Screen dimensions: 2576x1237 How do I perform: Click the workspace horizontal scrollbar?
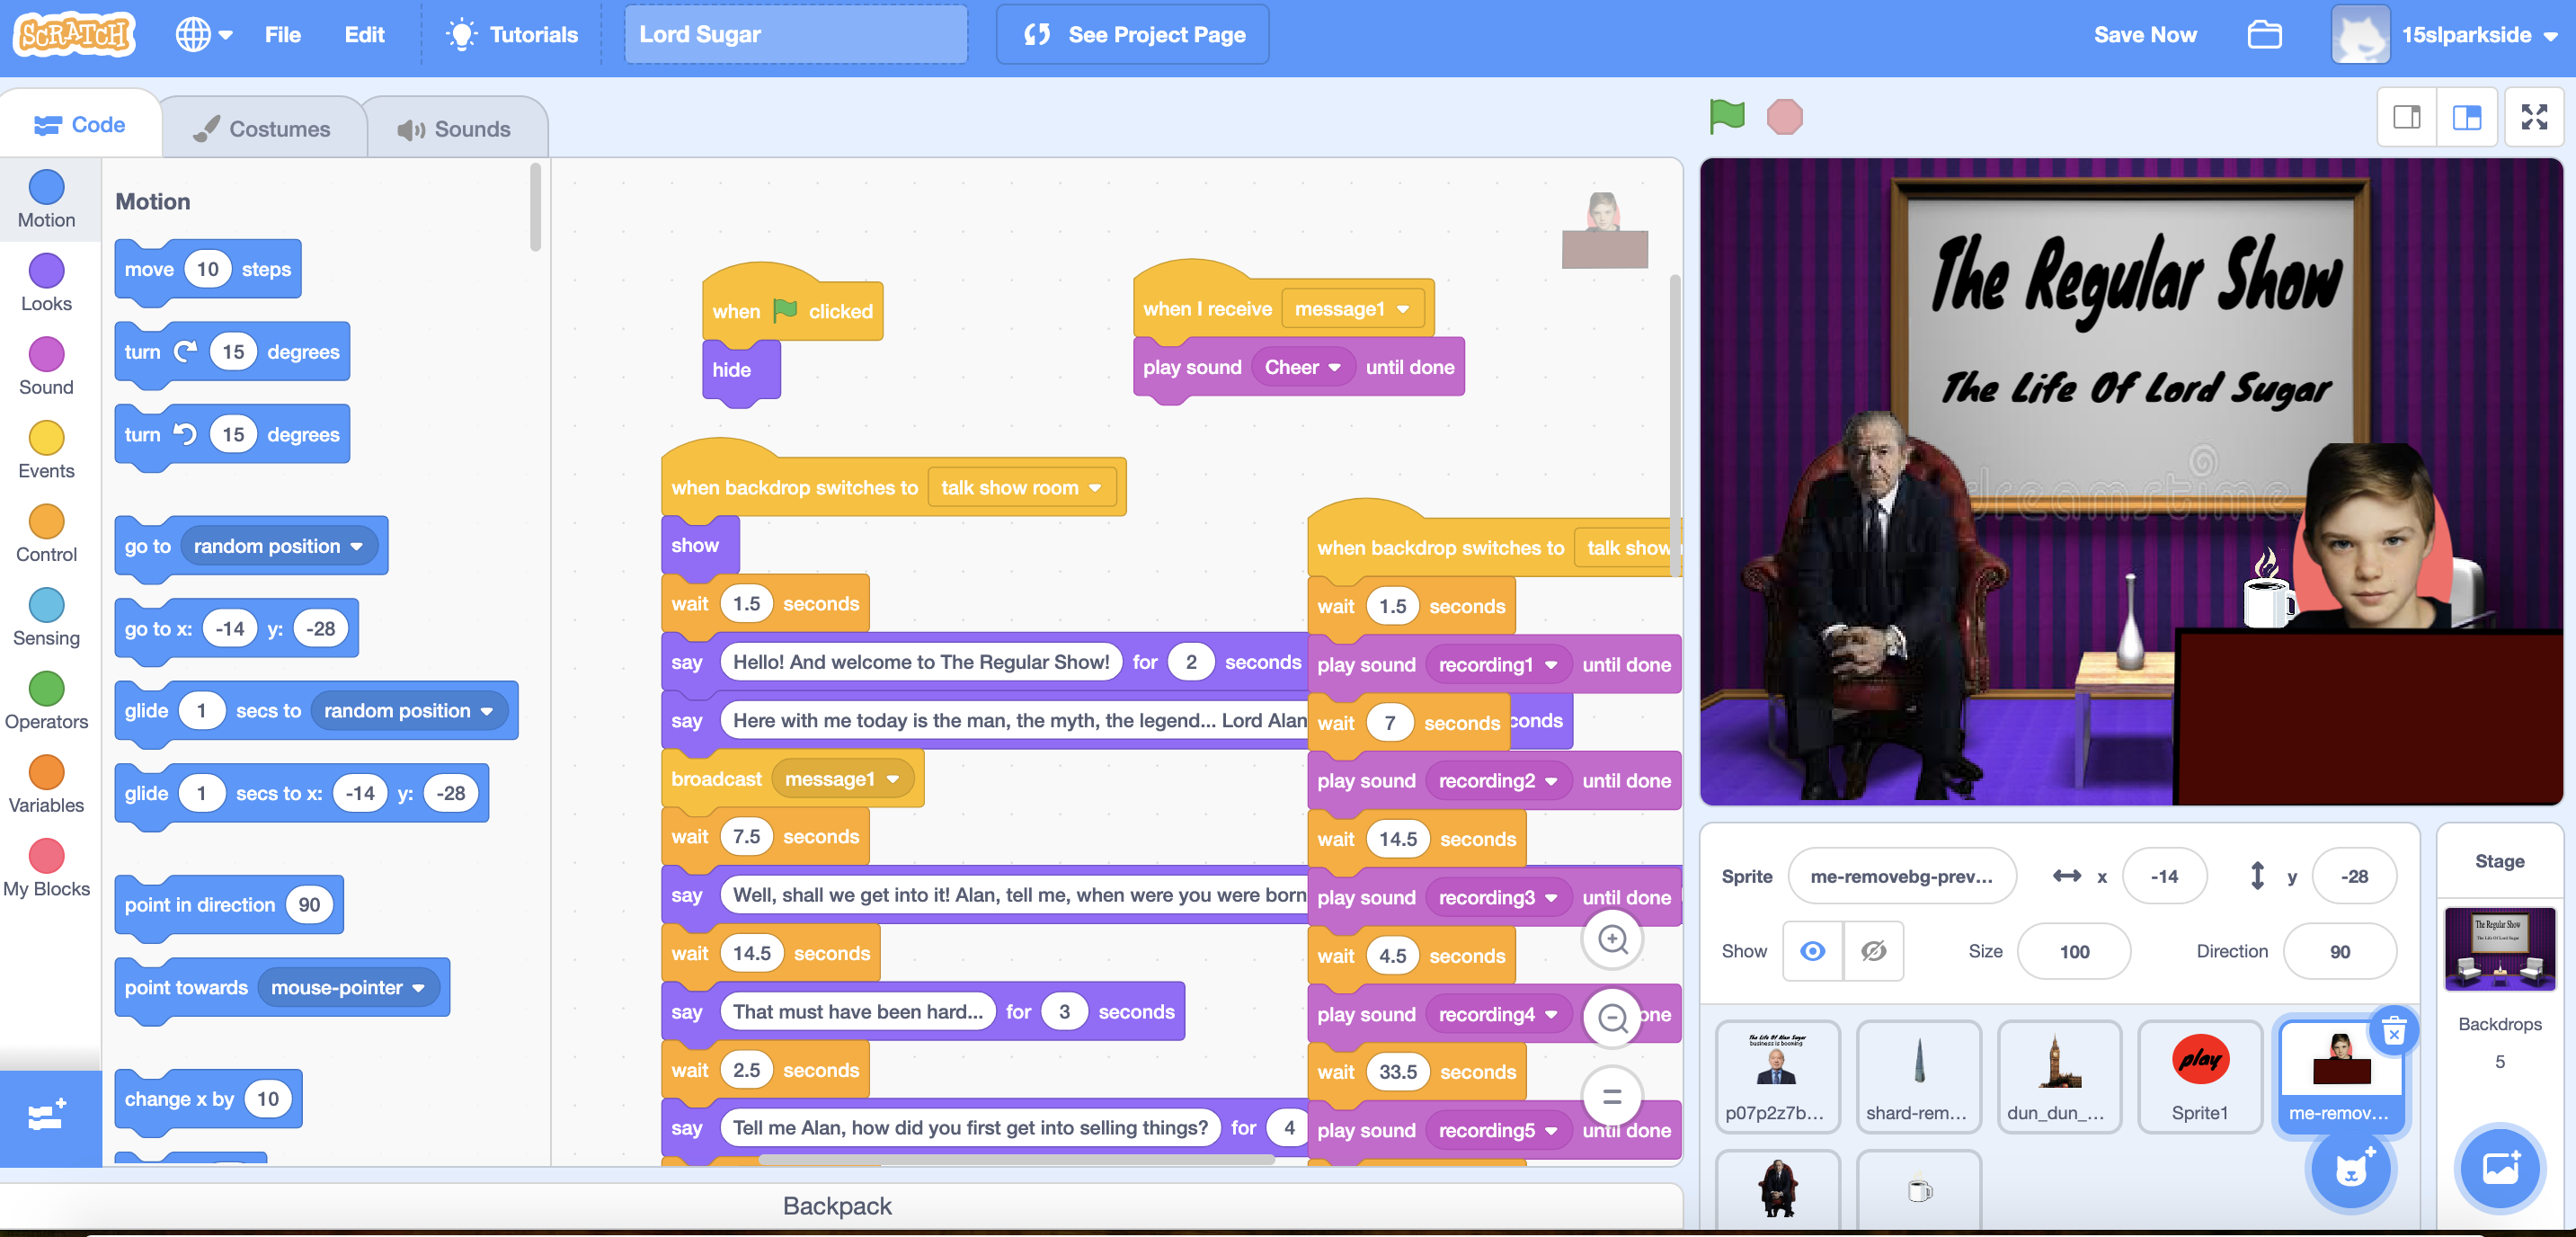[1016, 1159]
